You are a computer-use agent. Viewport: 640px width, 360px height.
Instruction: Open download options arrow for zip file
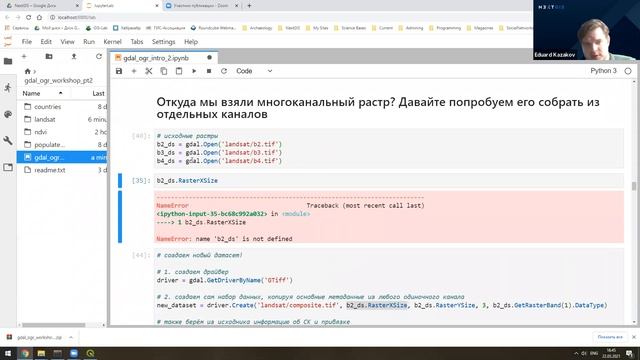point(71,338)
